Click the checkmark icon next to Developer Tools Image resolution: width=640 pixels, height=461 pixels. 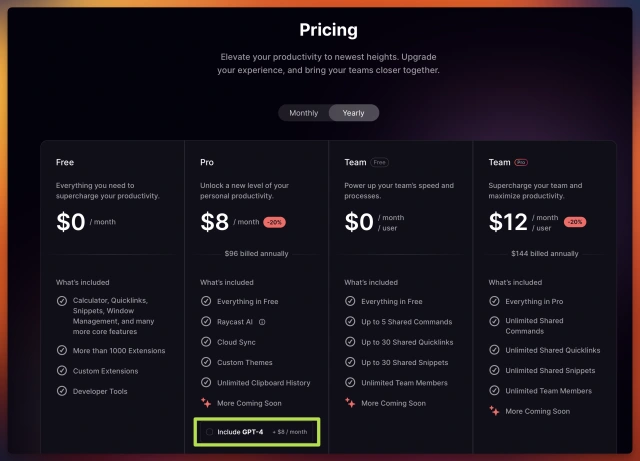62,391
